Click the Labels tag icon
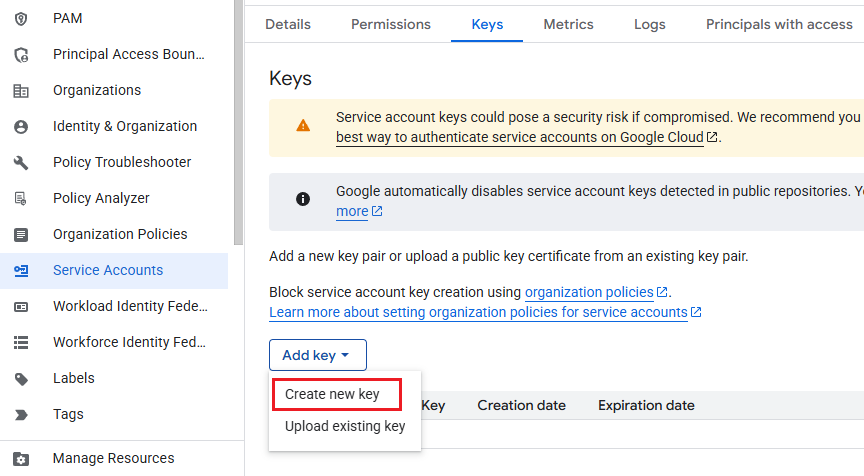 (21, 378)
